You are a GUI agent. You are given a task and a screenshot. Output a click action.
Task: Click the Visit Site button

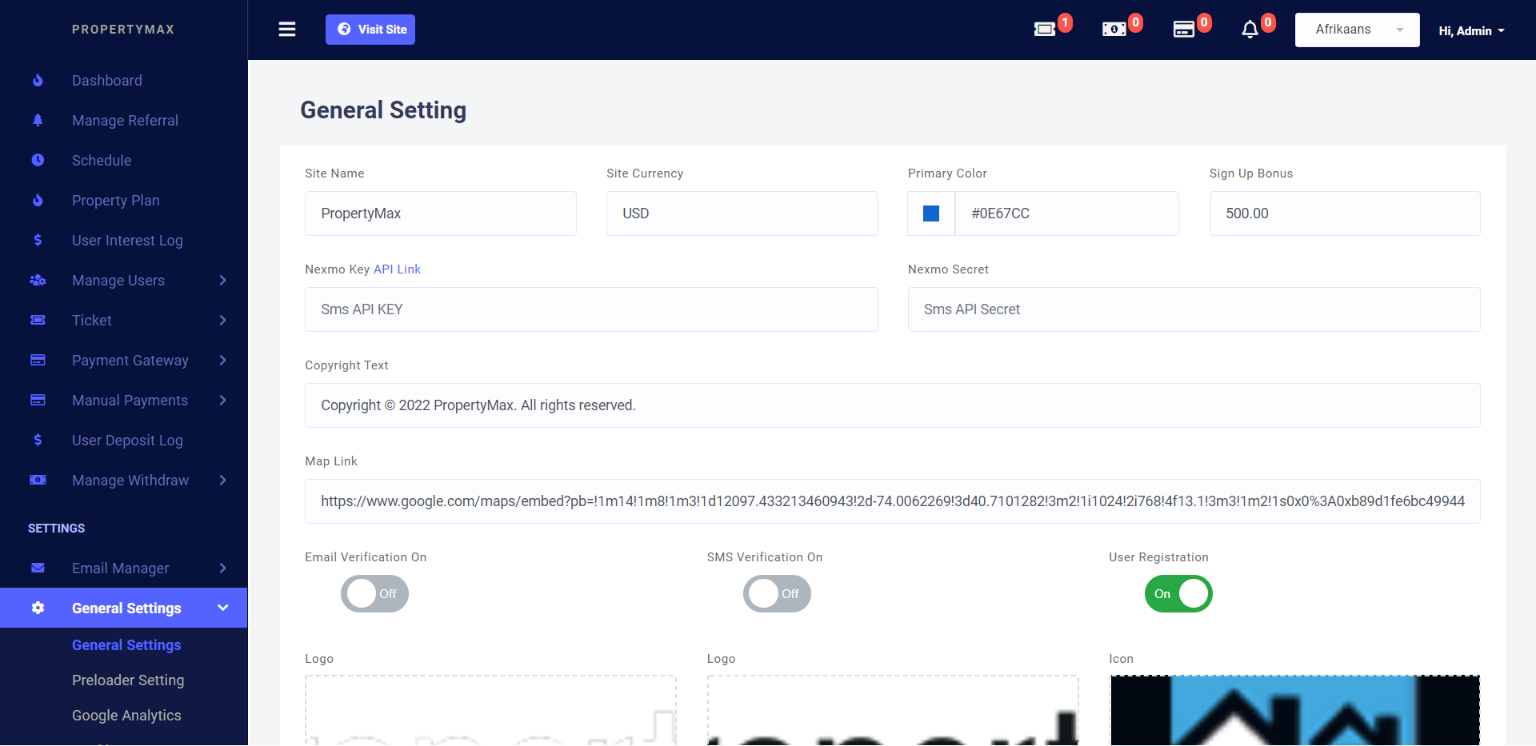(x=370, y=30)
